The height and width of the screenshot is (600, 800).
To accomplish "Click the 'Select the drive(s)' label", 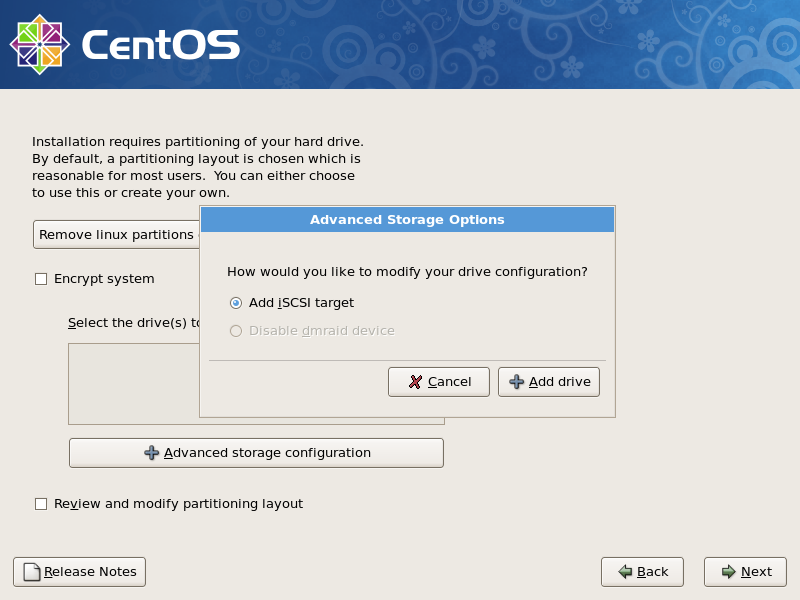I will pyautogui.click(x=134, y=322).
